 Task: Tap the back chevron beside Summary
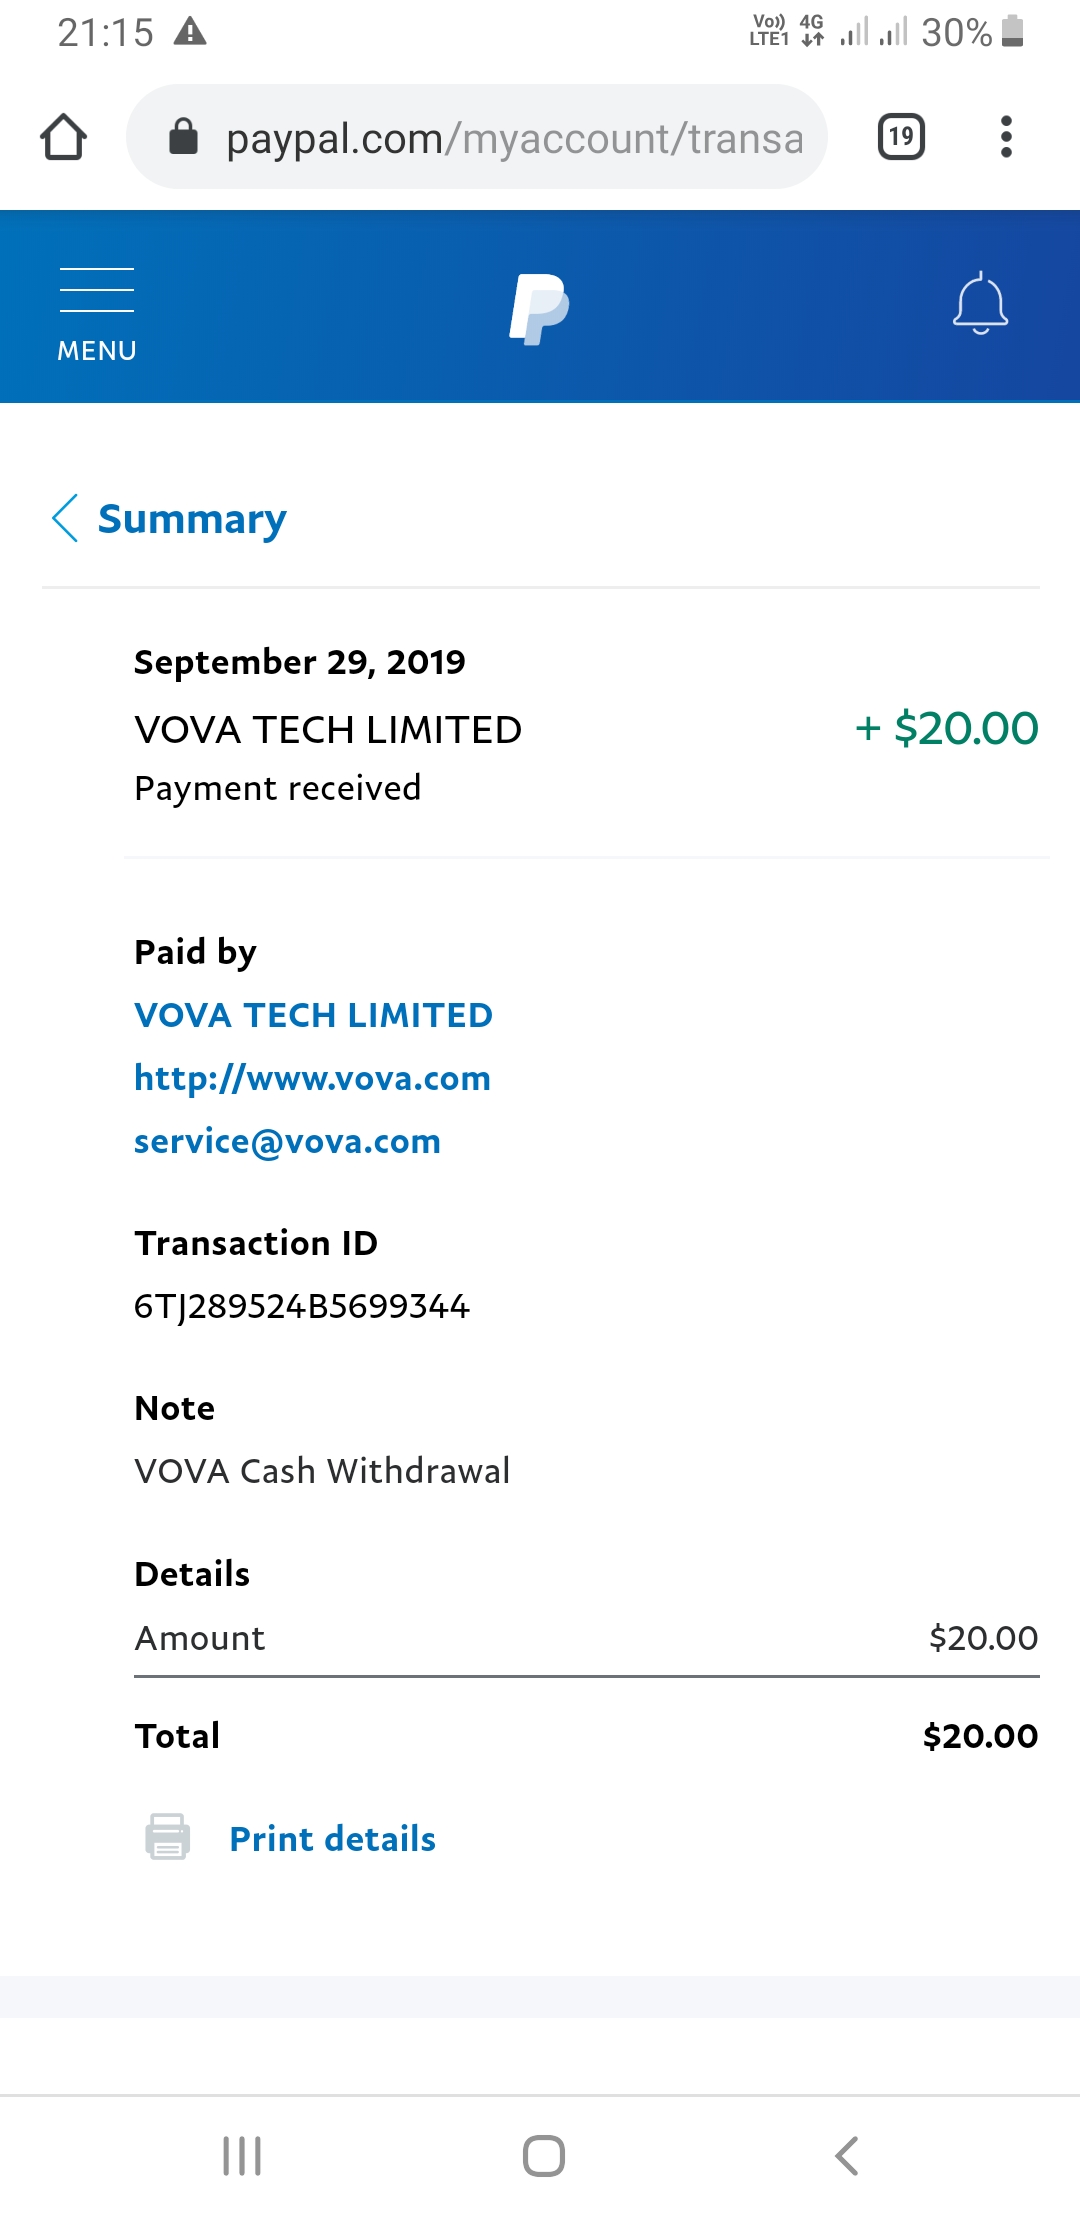(x=65, y=518)
